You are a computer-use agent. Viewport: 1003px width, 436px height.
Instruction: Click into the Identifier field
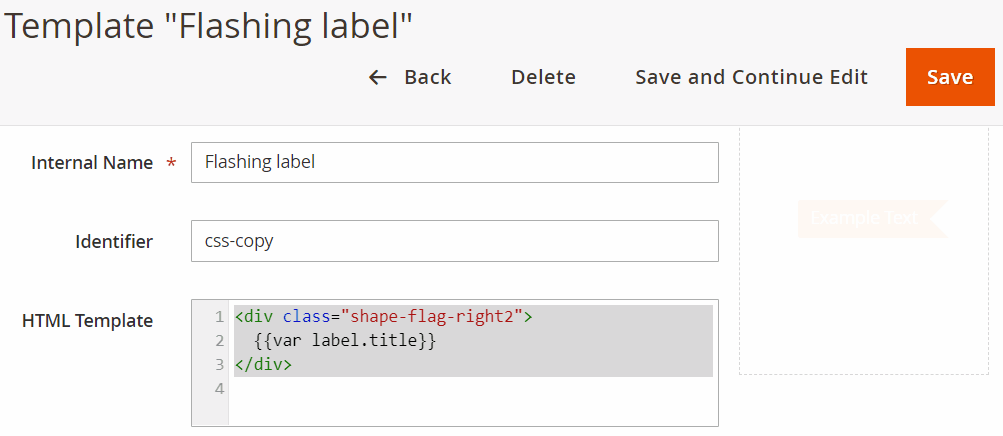(454, 241)
